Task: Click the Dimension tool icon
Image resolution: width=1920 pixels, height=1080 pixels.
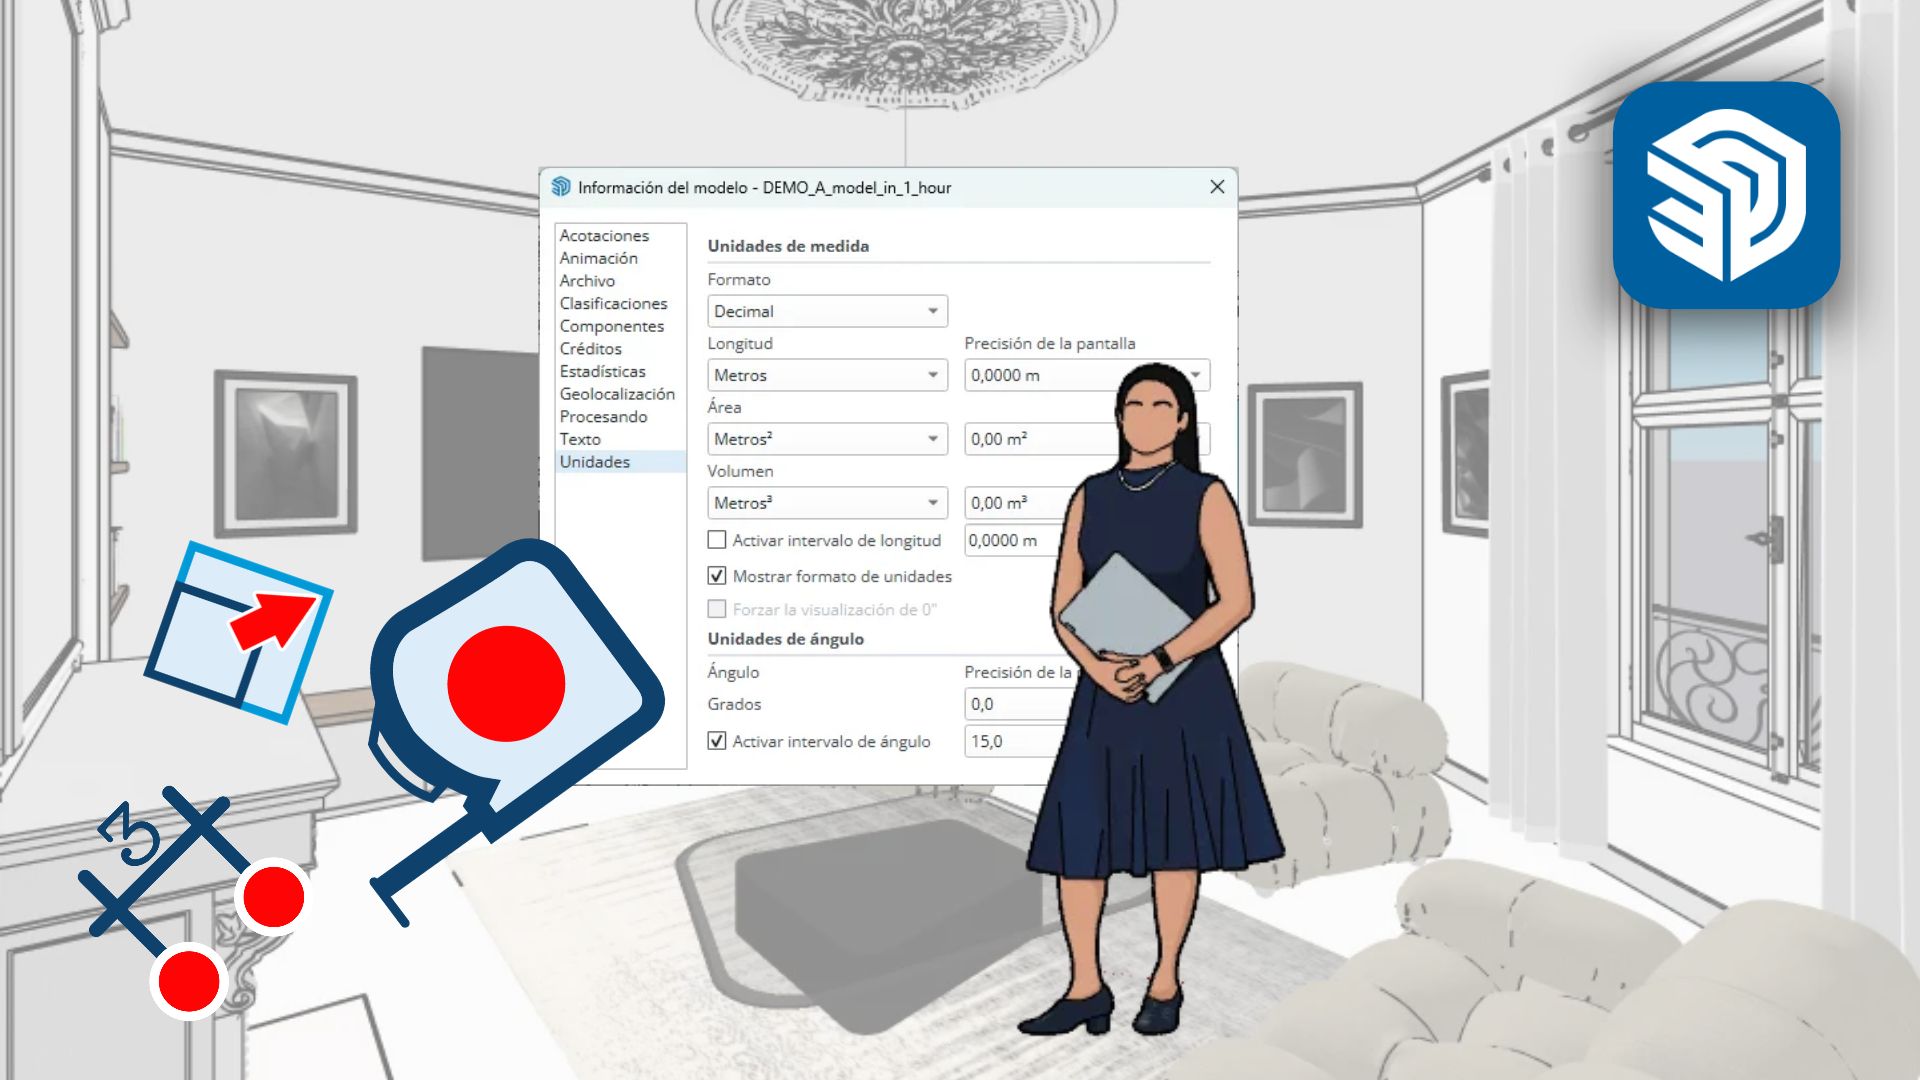Action: click(x=192, y=902)
